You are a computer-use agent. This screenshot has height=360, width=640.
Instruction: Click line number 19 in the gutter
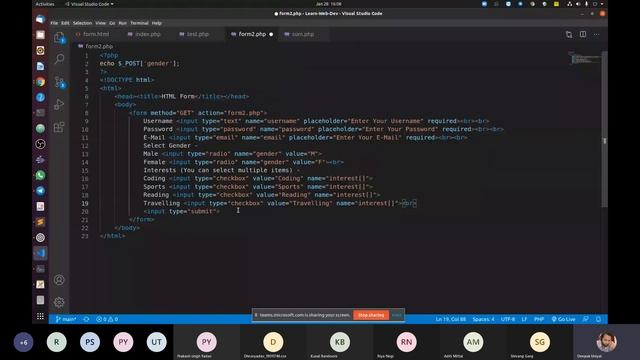[x=84, y=203]
